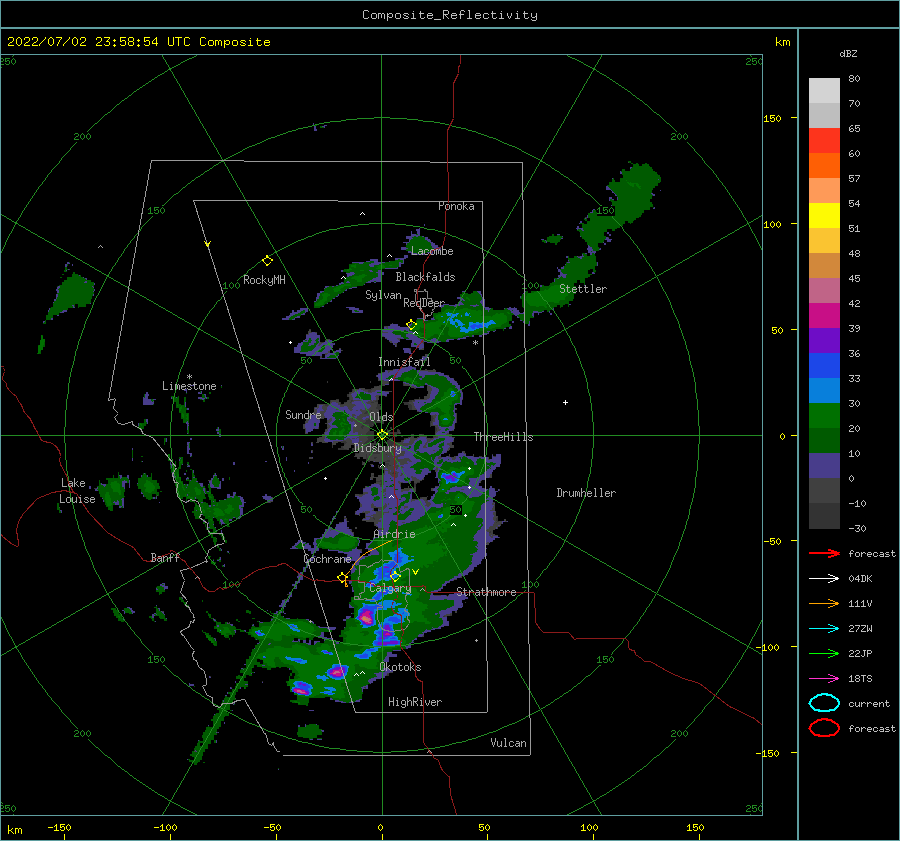Image resolution: width=900 pixels, height=841 pixels.
Task: Click the Okotoks town label
Action: coord(400,667)
